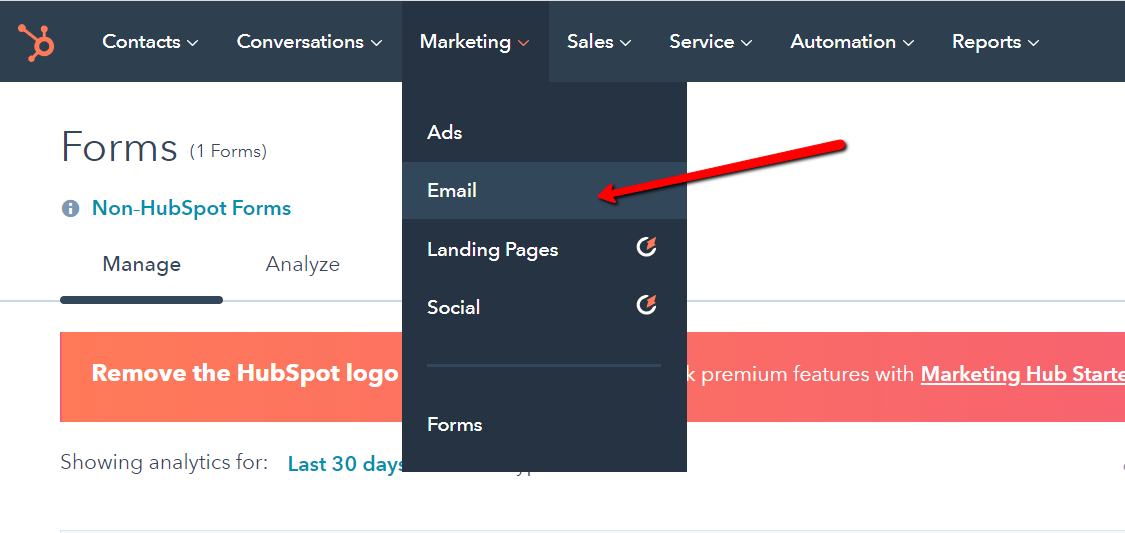
Task: Expand the Contacts dropdown menu
Action: [x=150, y=42]
